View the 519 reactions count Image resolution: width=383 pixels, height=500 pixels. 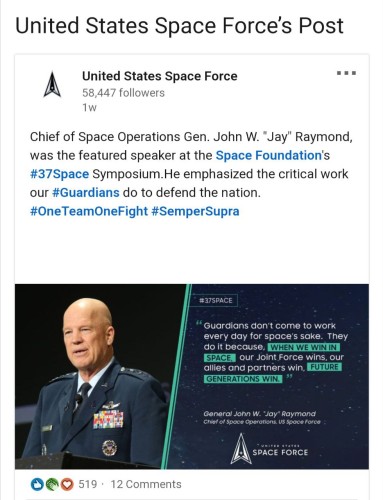tap(88, 484)
